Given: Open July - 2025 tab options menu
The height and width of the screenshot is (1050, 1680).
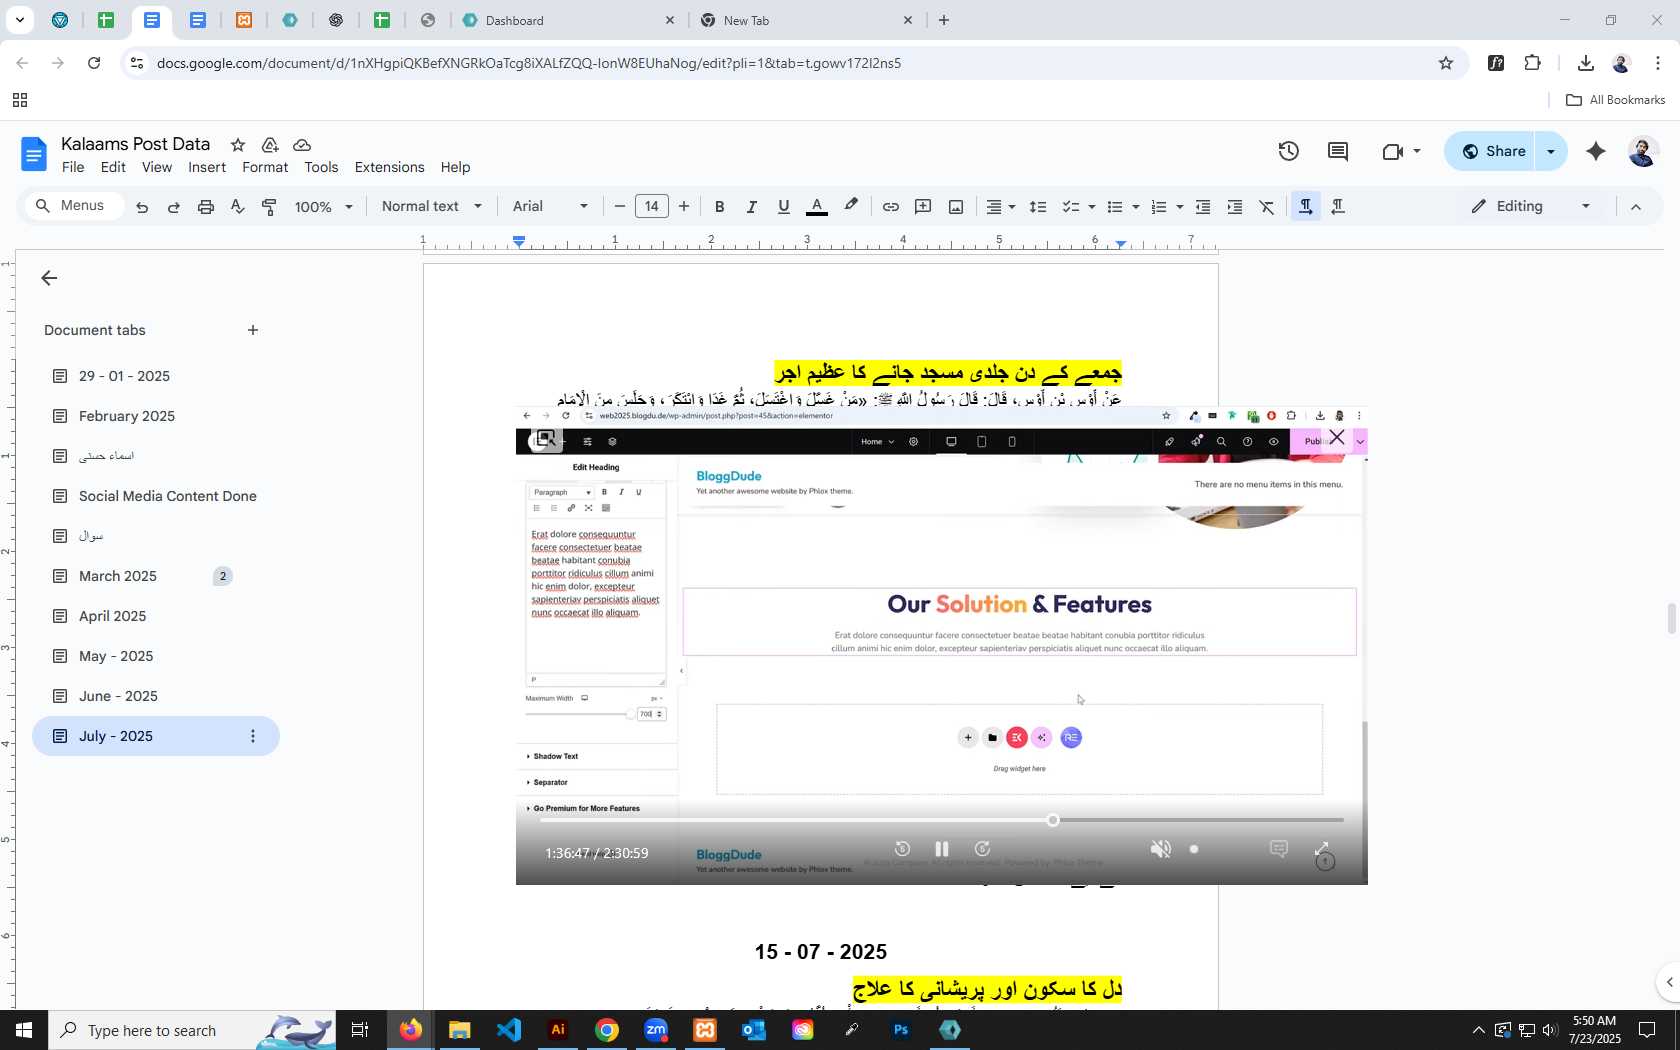Looking at the screenshot, I should tap(253, 736).
